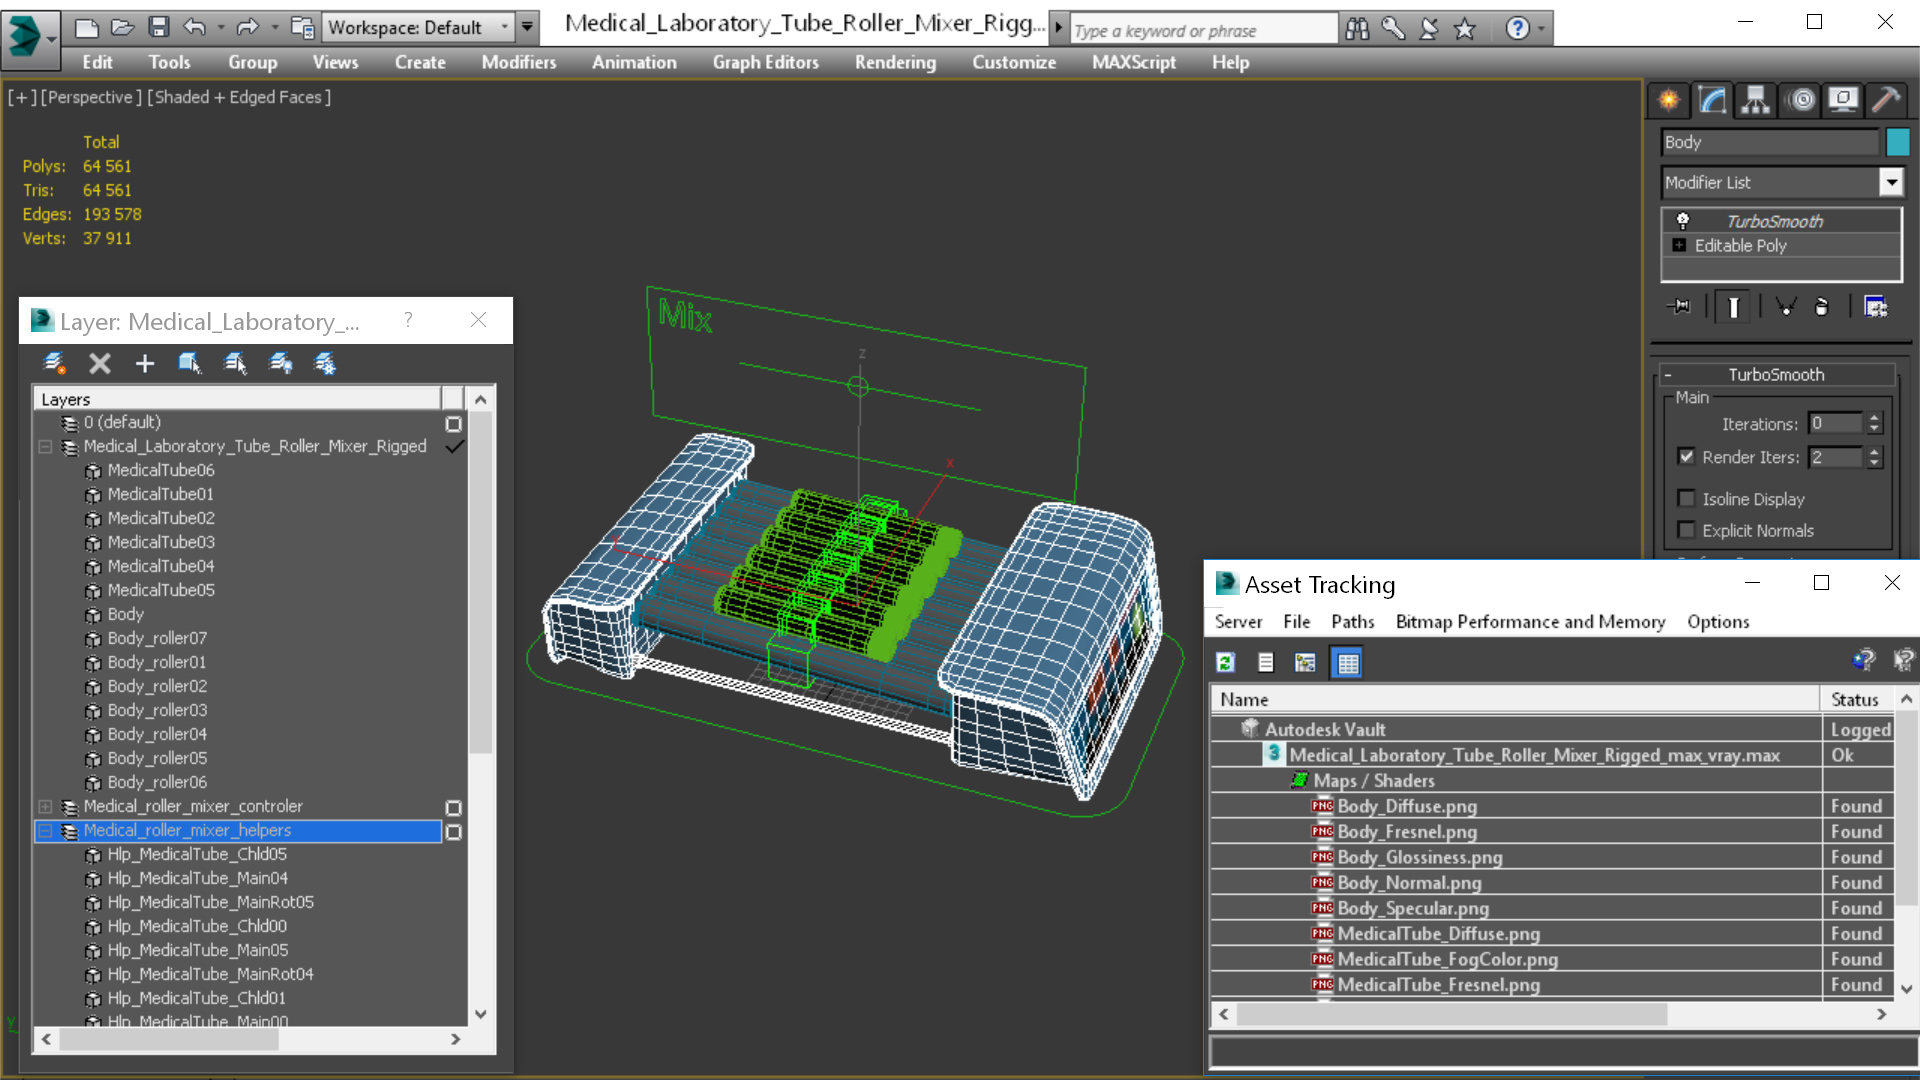
Task: Select Editable Poly in modifier stack
Action: 1740,246
